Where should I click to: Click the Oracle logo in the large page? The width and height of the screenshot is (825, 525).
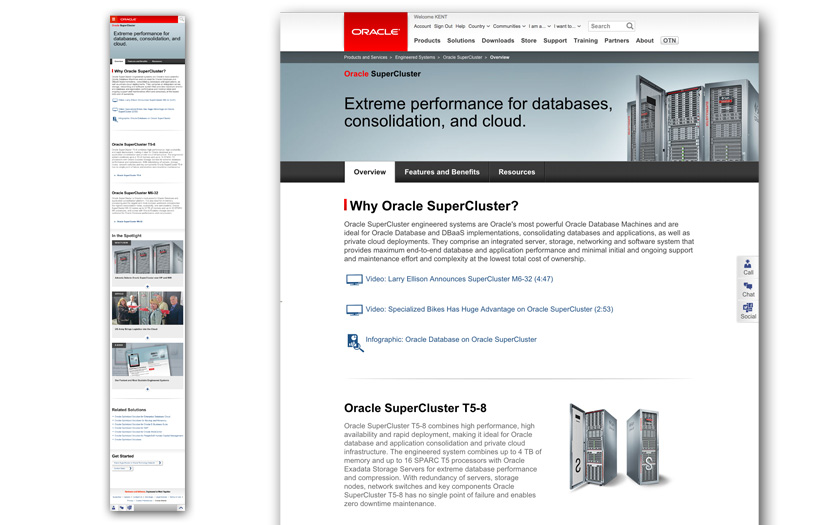point(375,31)
